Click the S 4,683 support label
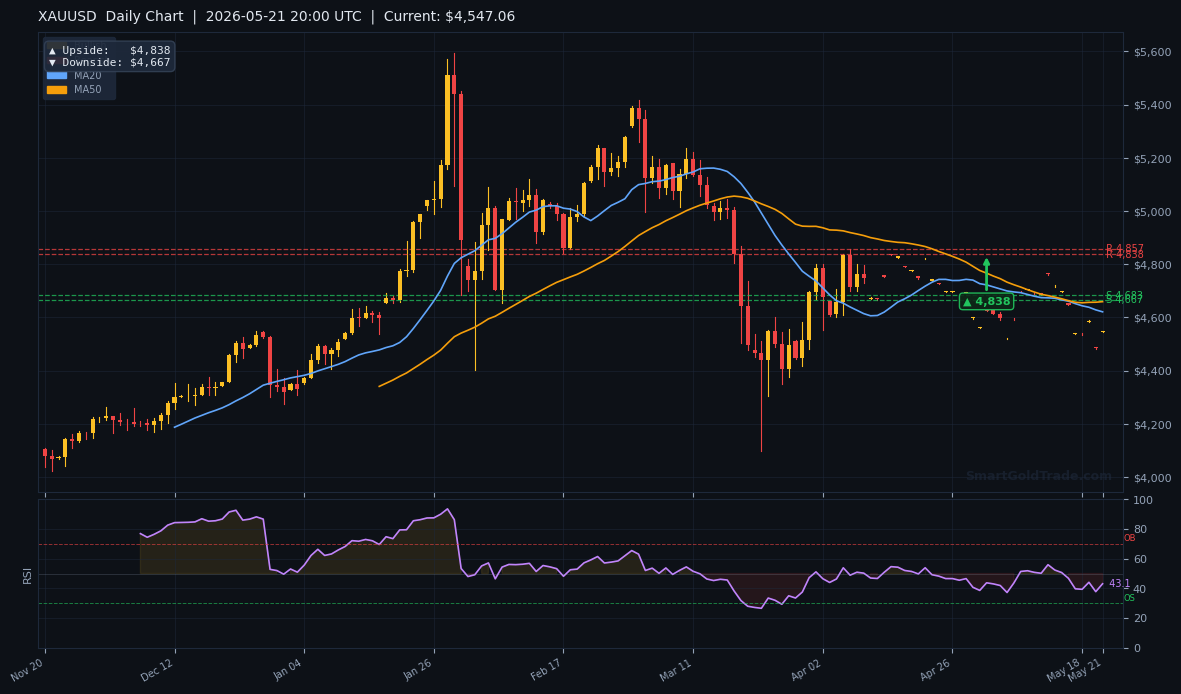This screenshot has height=694, width=1181. click(1125, 295)
